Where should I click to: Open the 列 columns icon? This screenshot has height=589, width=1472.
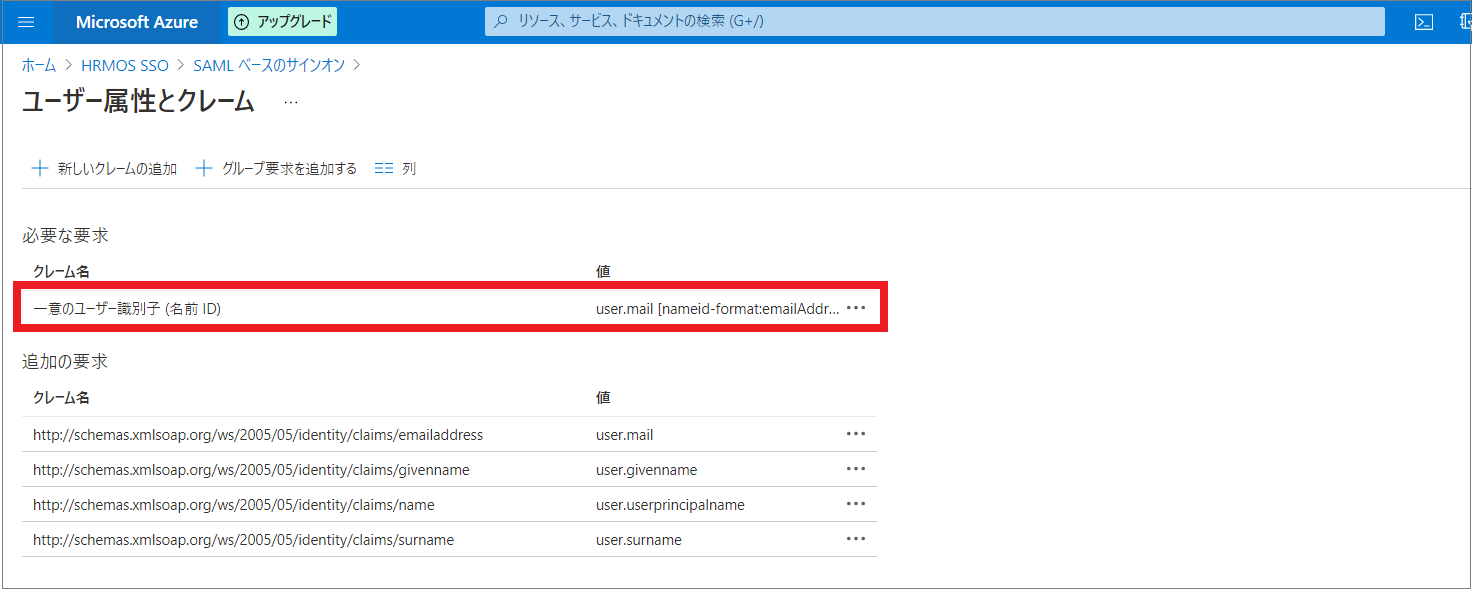point(384,169)
